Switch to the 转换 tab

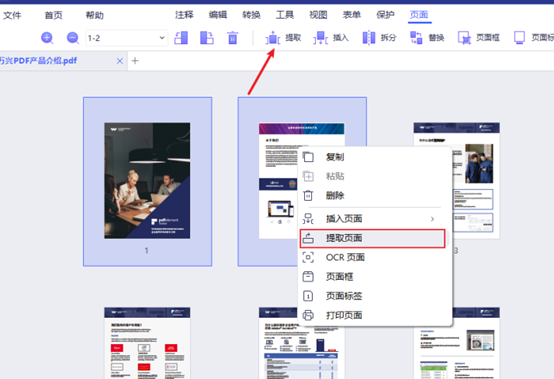251,15
